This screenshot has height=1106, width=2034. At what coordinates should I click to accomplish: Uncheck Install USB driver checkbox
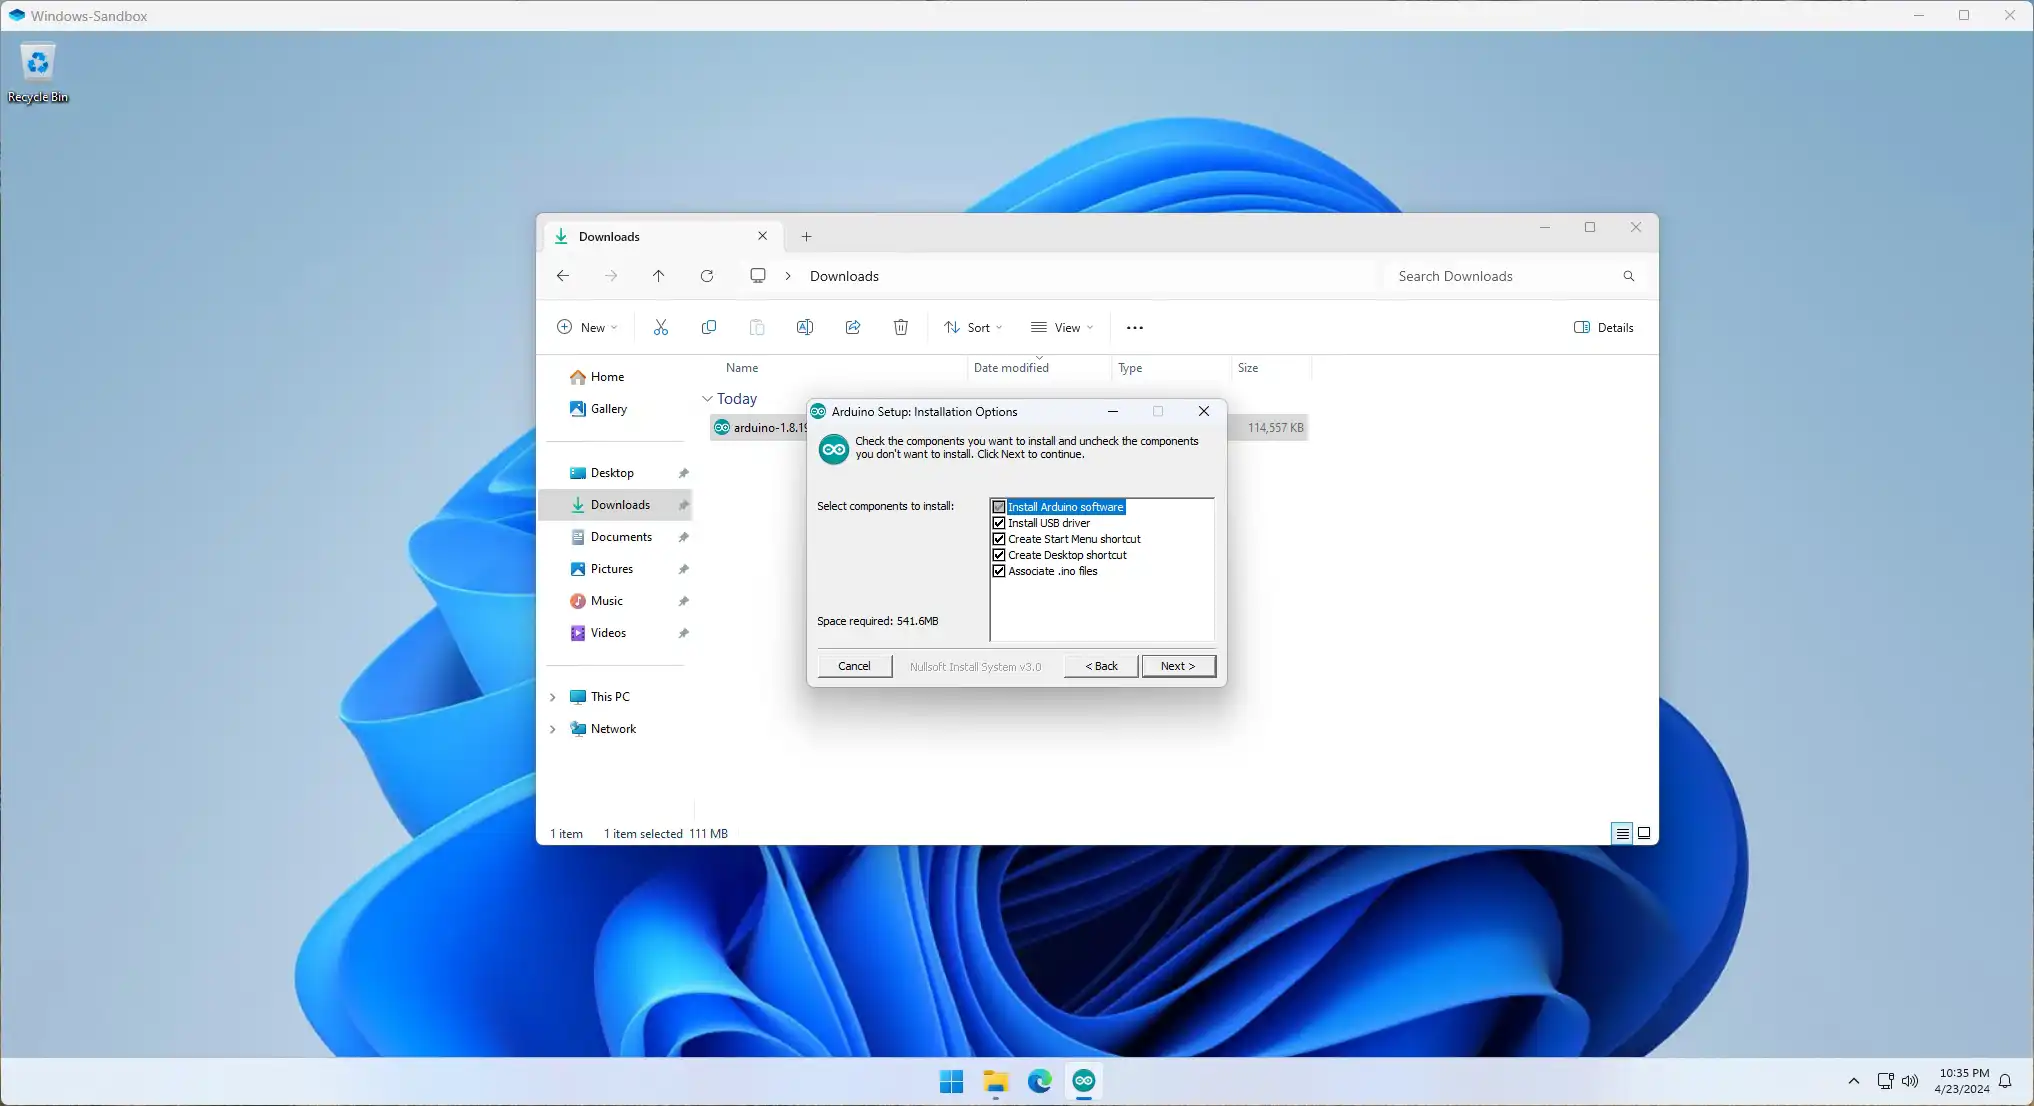click(998, 523)
